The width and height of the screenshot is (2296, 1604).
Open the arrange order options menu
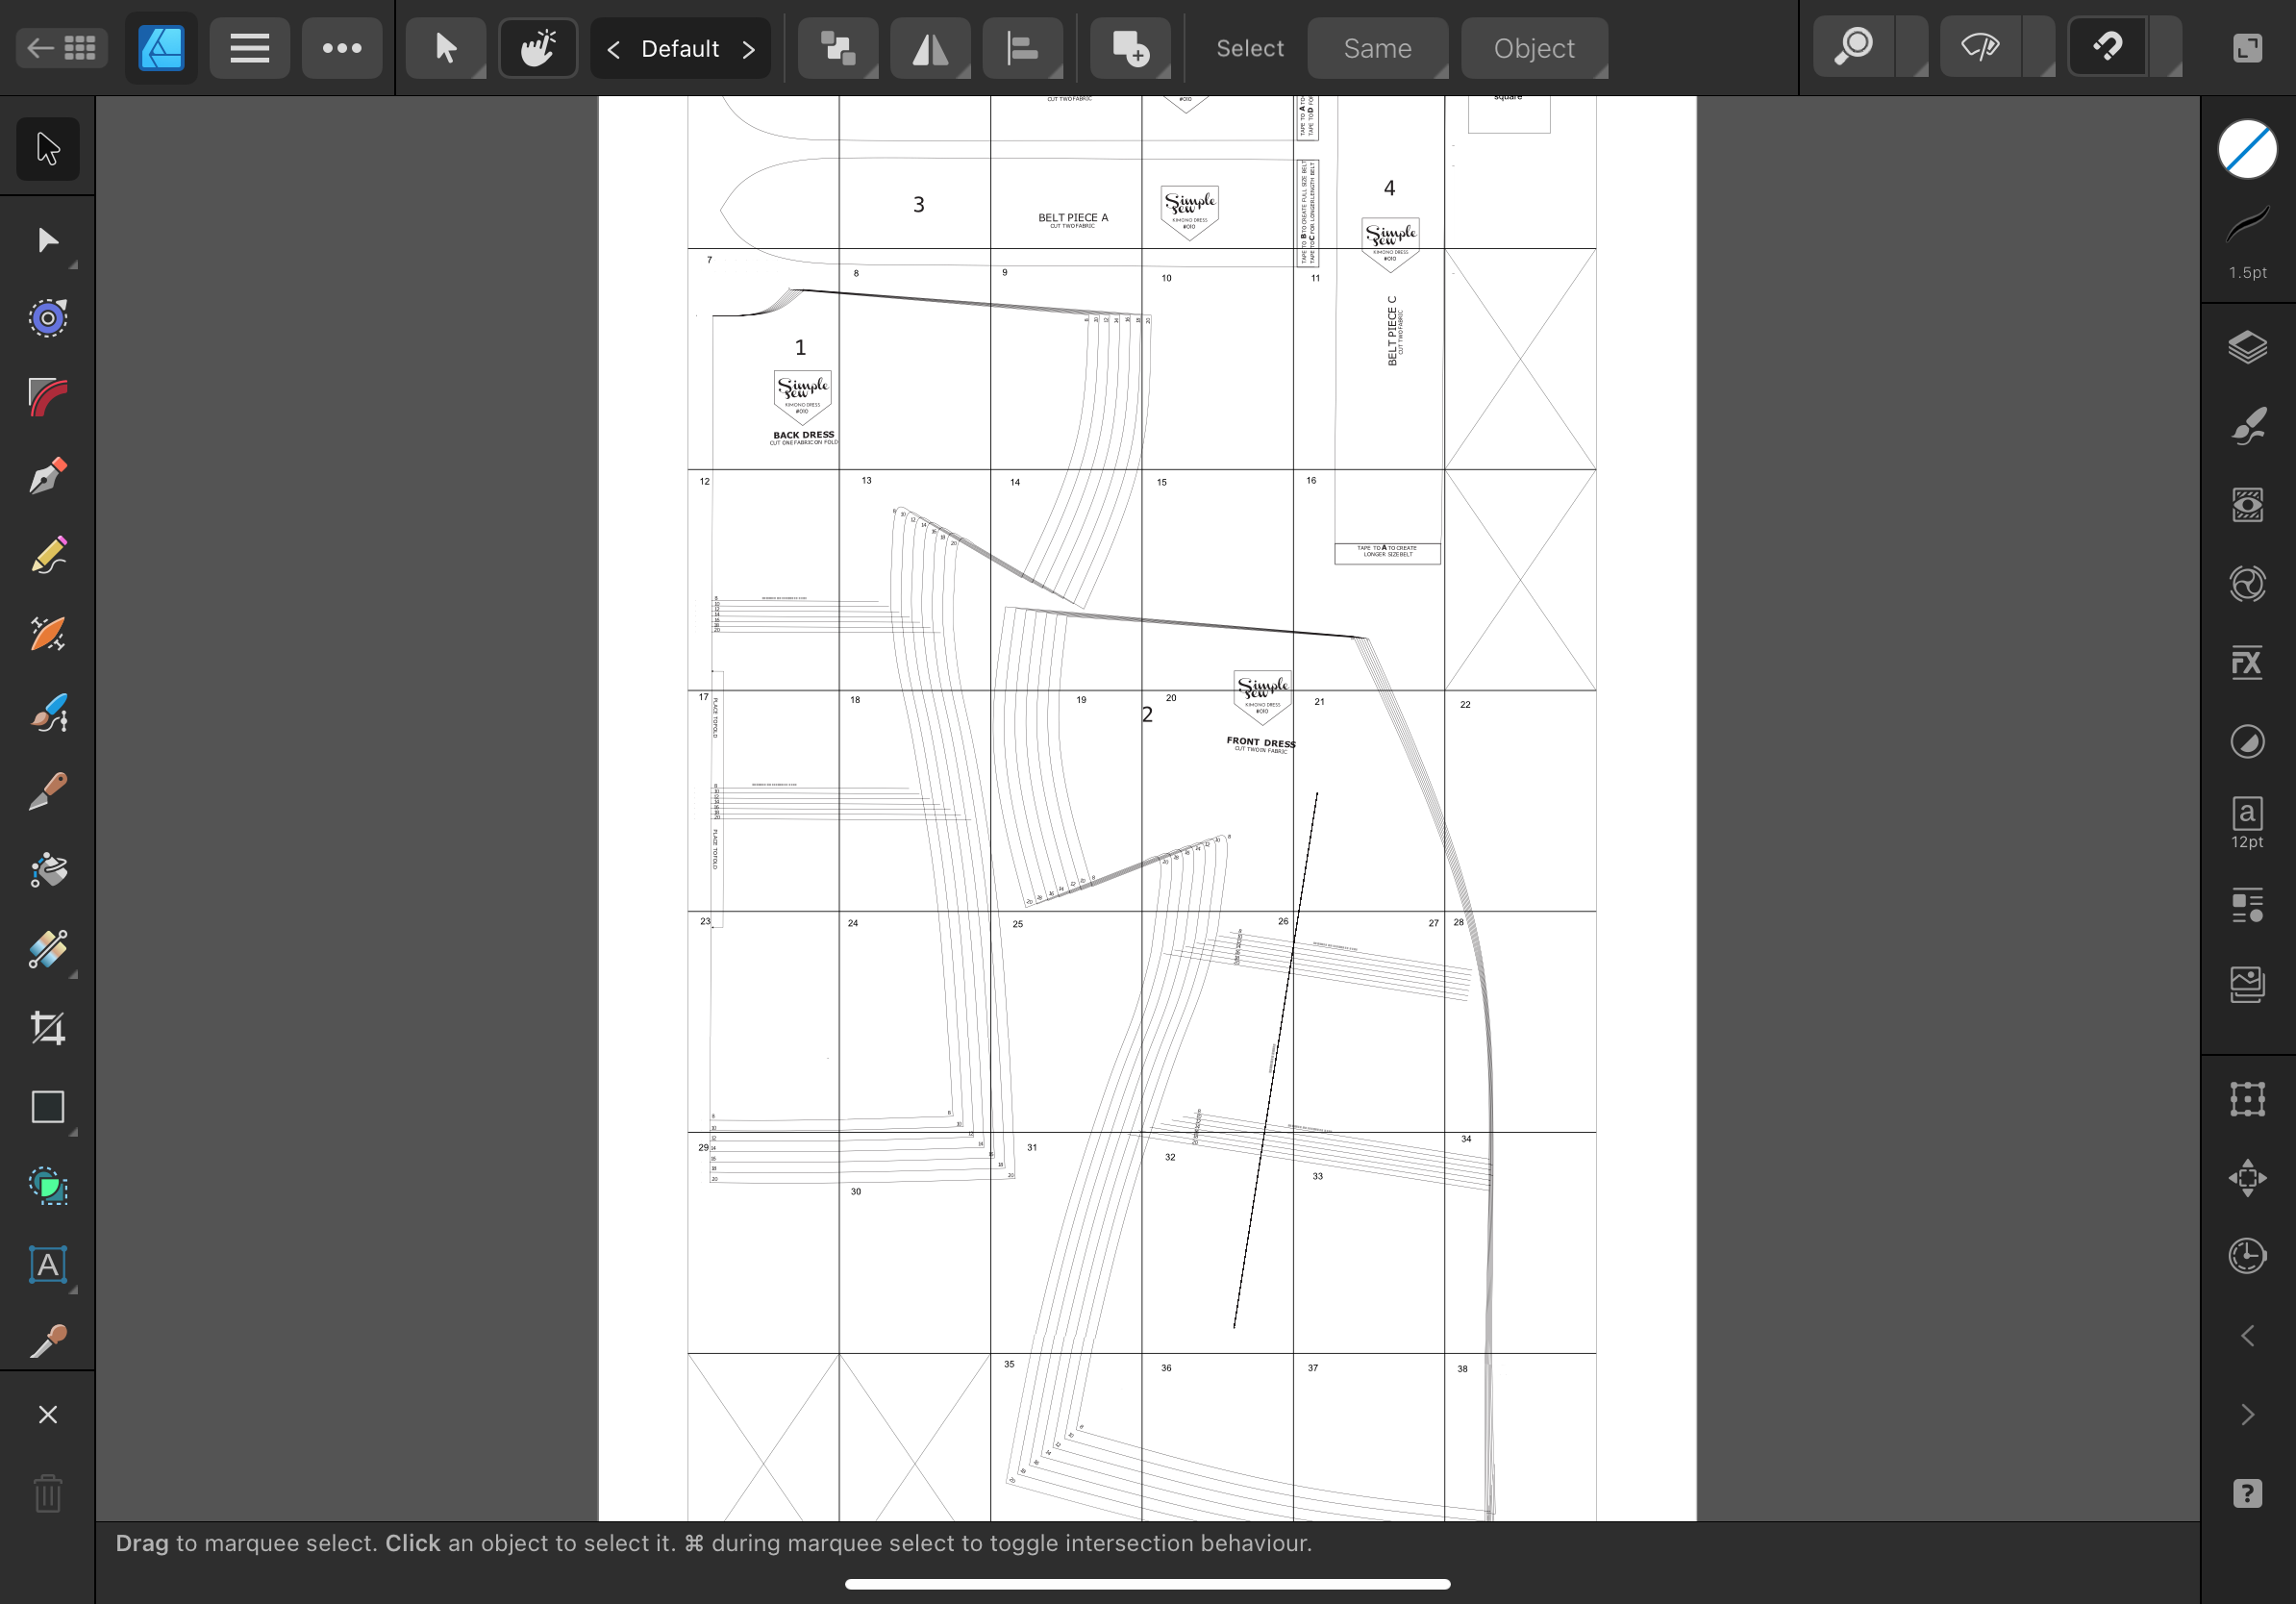coord(838,48)
